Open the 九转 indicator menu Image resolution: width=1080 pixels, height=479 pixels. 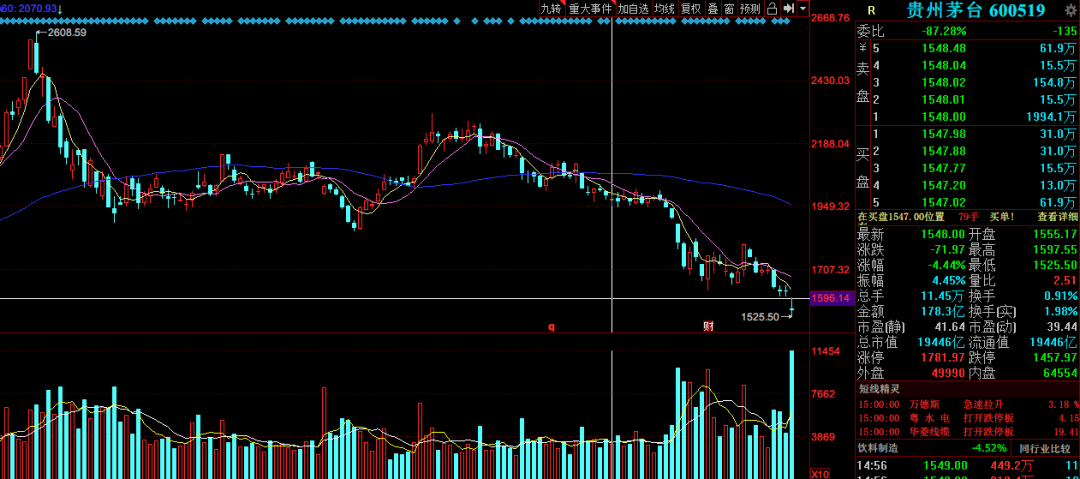point(551,8)
